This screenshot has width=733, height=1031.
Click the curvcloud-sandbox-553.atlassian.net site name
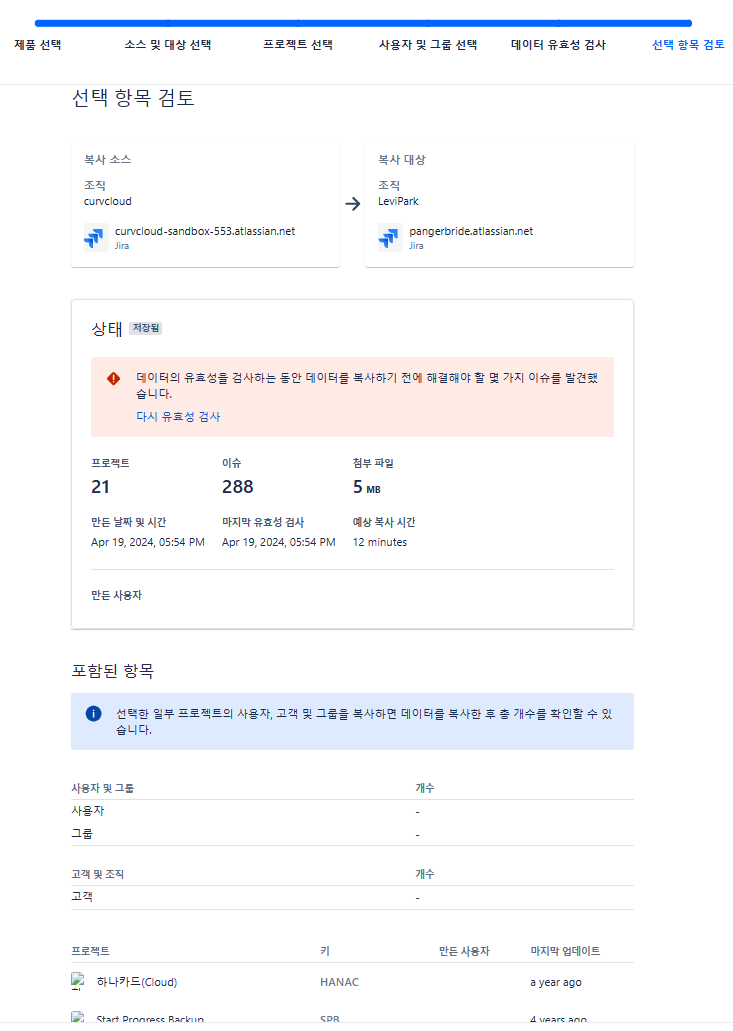[205, 231]
